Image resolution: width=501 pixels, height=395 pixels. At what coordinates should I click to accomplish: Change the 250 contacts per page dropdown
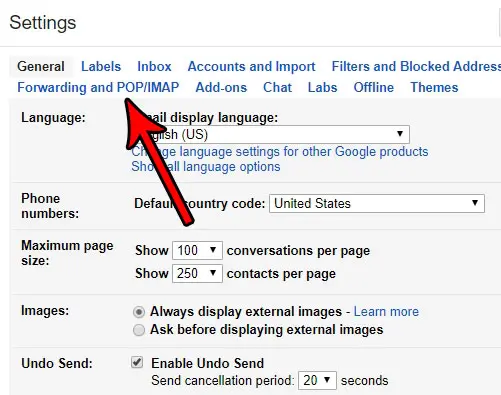[197, 273]
